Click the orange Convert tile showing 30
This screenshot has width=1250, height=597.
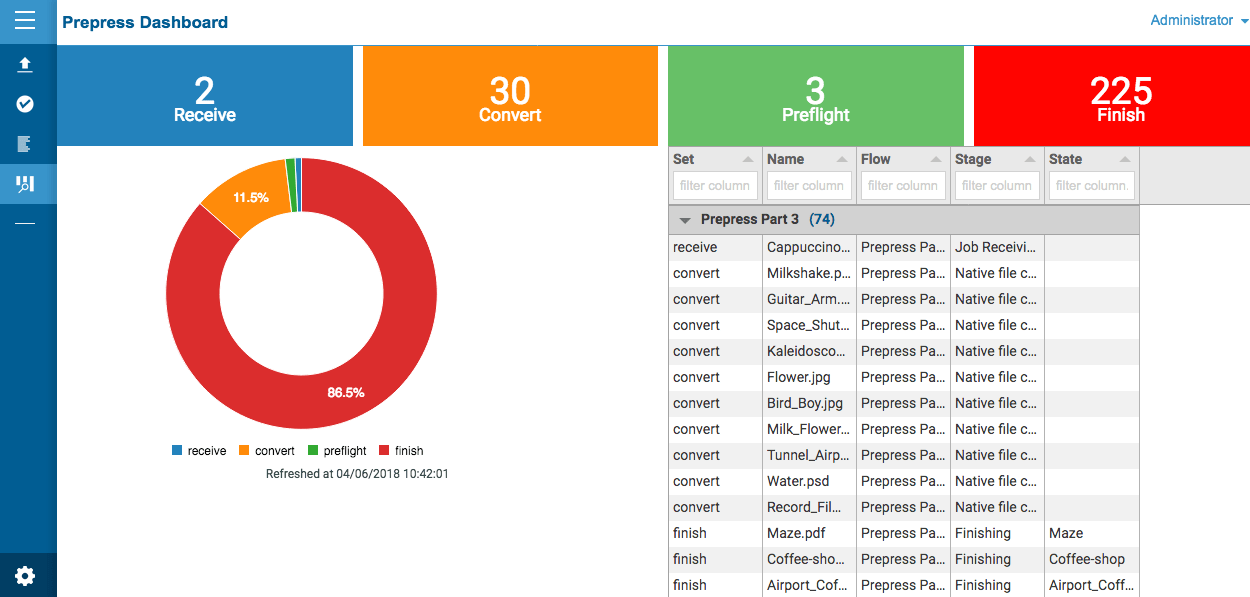click(x=510, y=96)
